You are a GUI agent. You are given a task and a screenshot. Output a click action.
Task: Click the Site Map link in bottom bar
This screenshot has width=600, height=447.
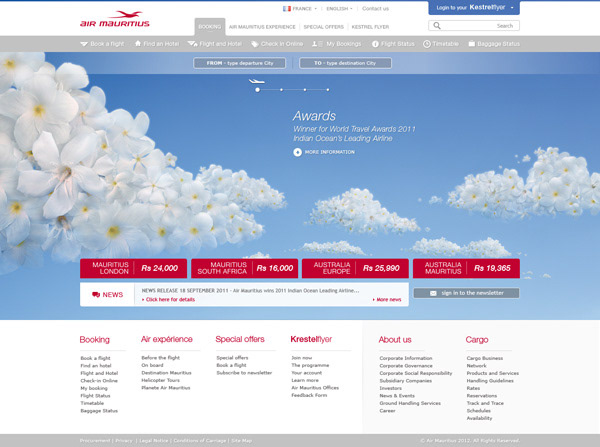point(241,441)
